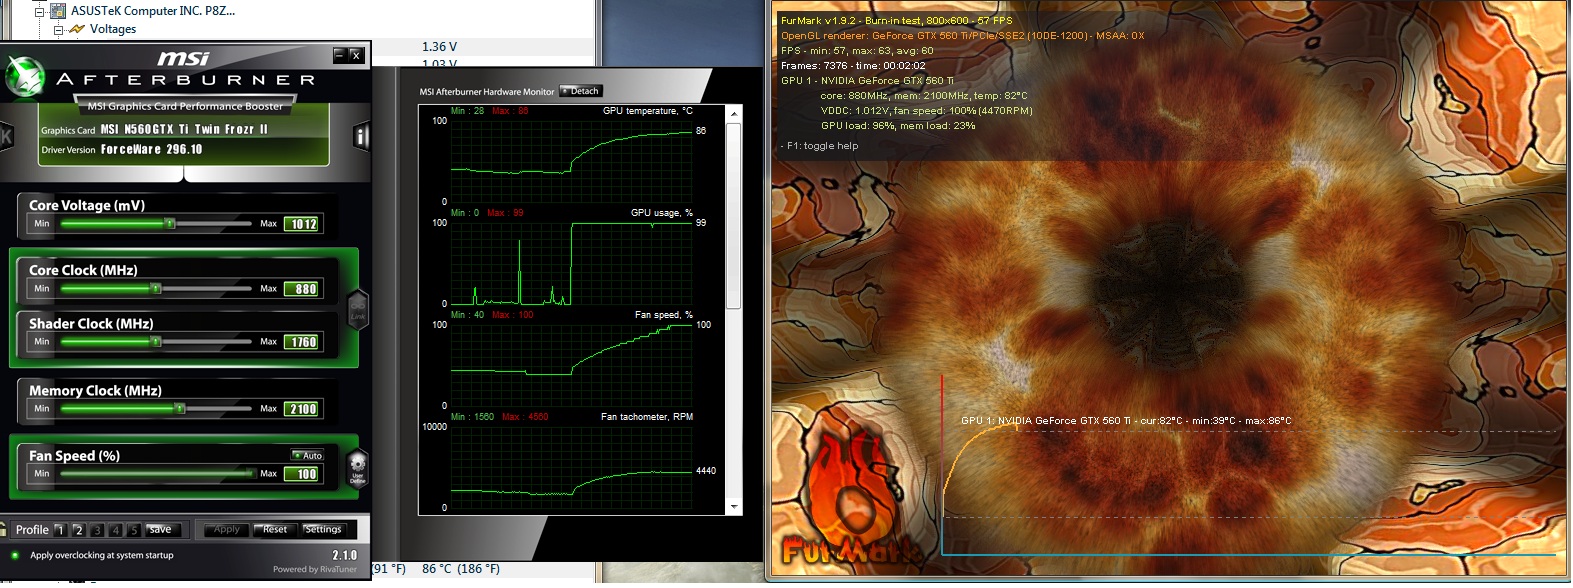Open Afterburner Settings
This screenshot has height=588, width=1573.
click(x=323, y=530)
